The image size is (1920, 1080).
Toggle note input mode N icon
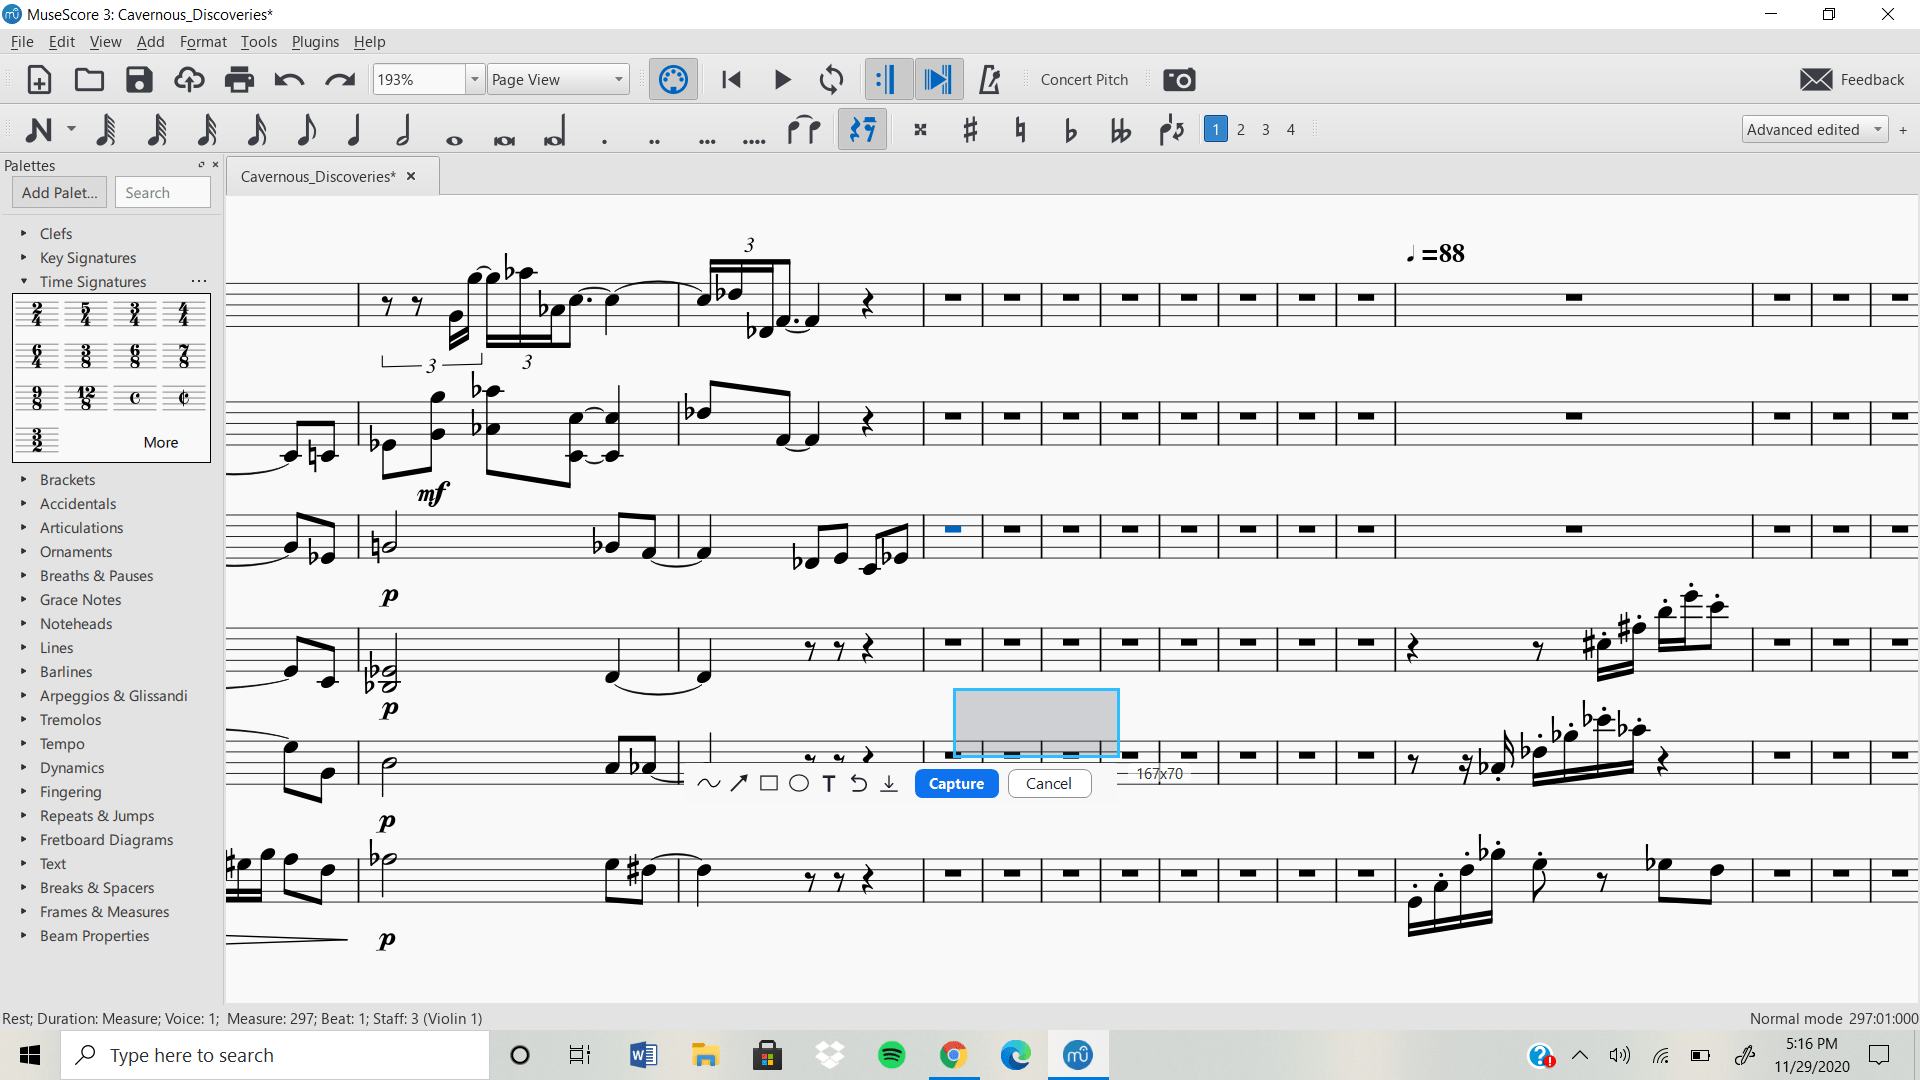click(x=38, y=130)
